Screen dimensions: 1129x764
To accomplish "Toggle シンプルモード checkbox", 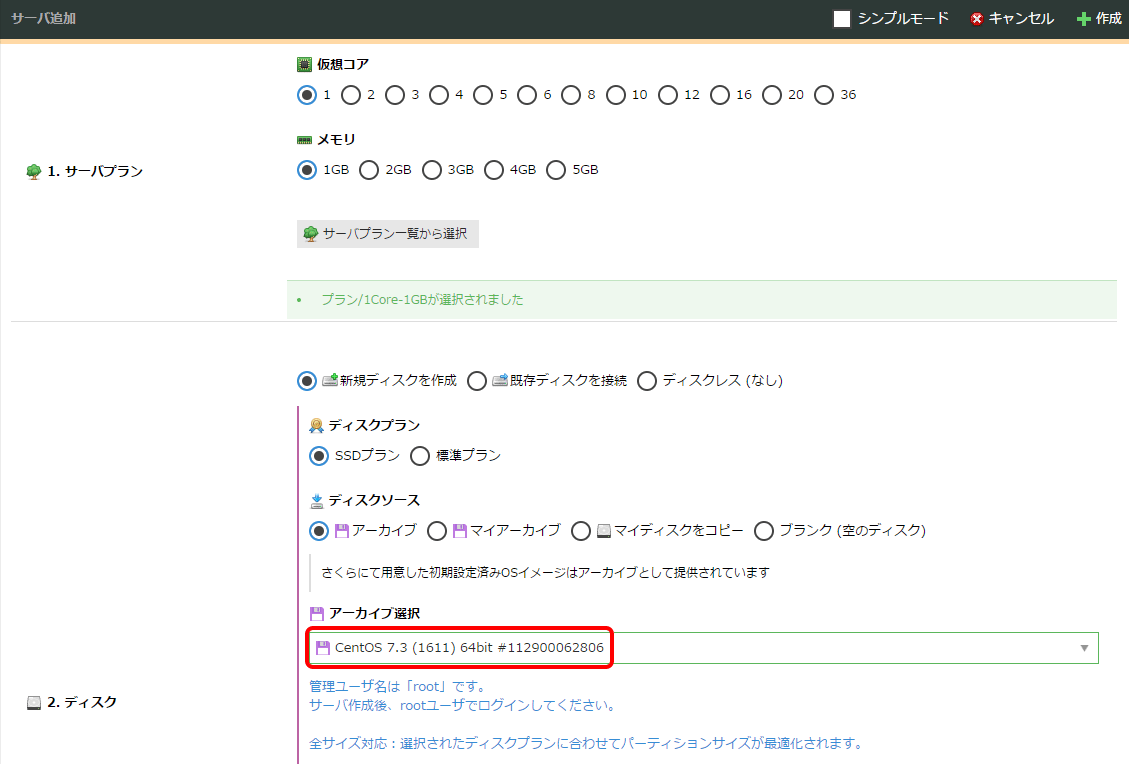I will 842,19.
